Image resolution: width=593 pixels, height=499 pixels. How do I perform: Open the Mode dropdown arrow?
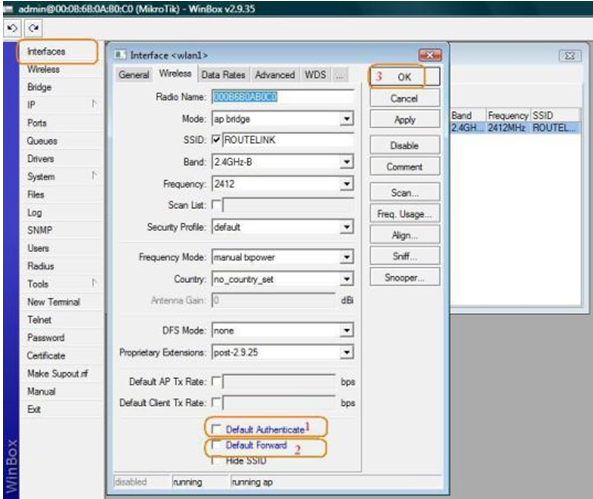pyautogui.click(x=346, y=119)
